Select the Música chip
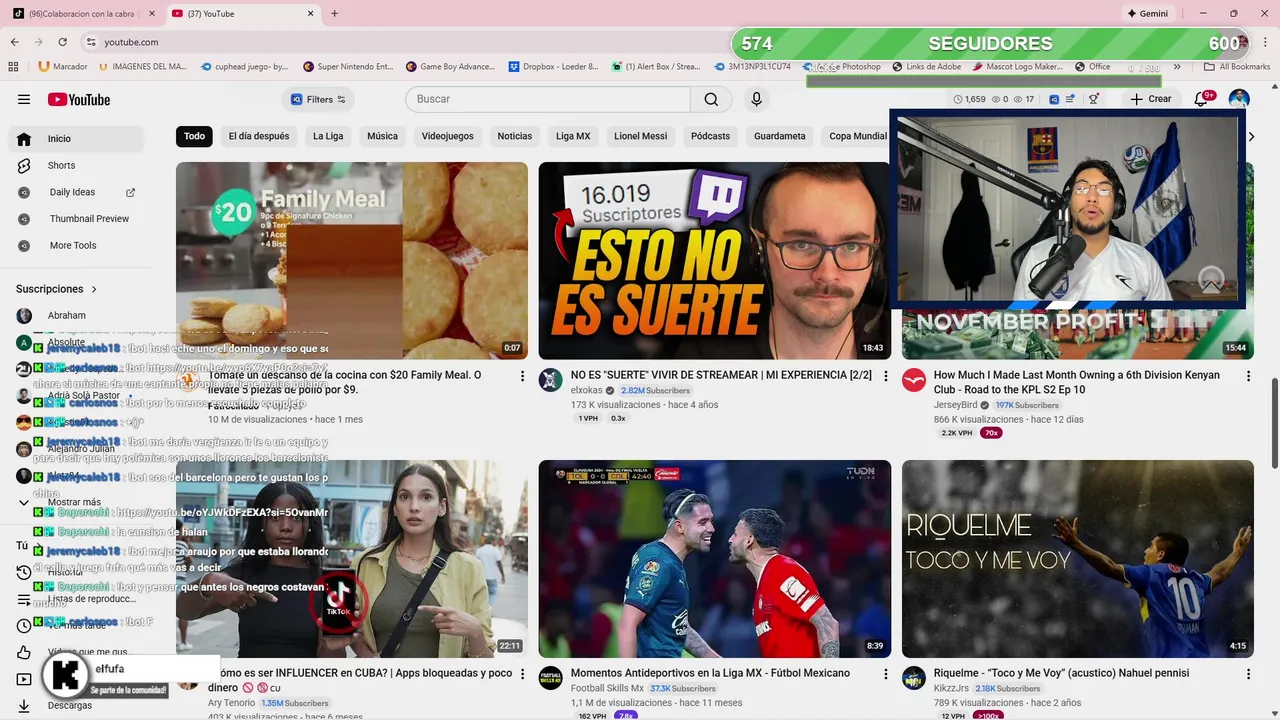 coord(382,136)
